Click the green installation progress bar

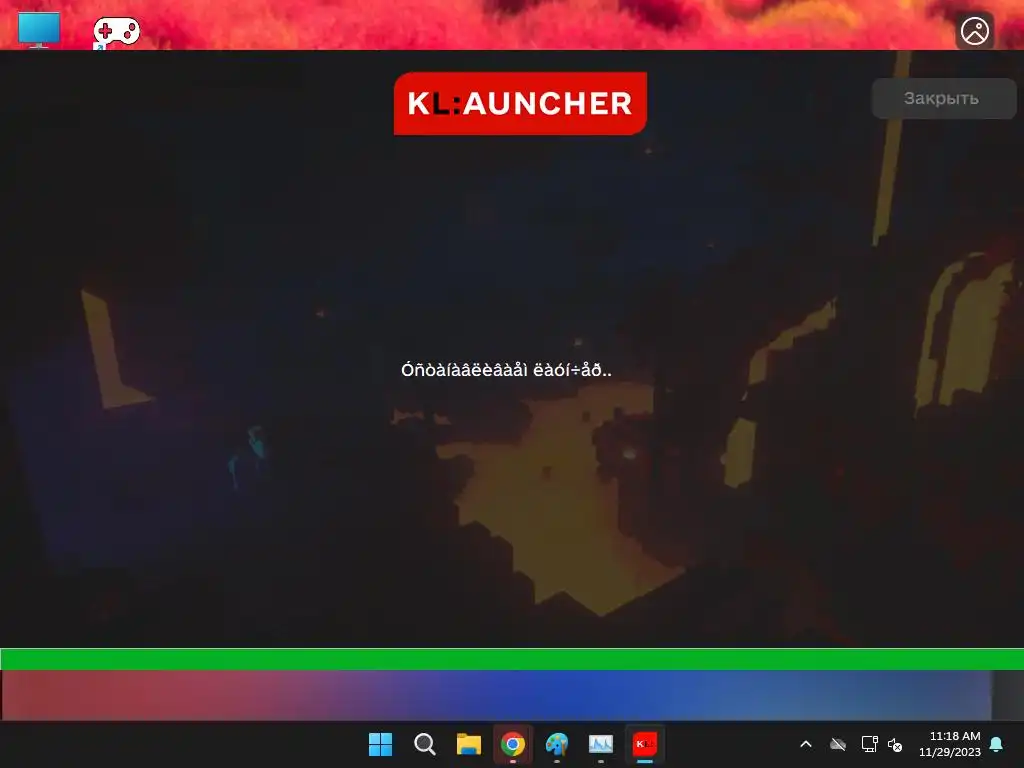[512, 659]
